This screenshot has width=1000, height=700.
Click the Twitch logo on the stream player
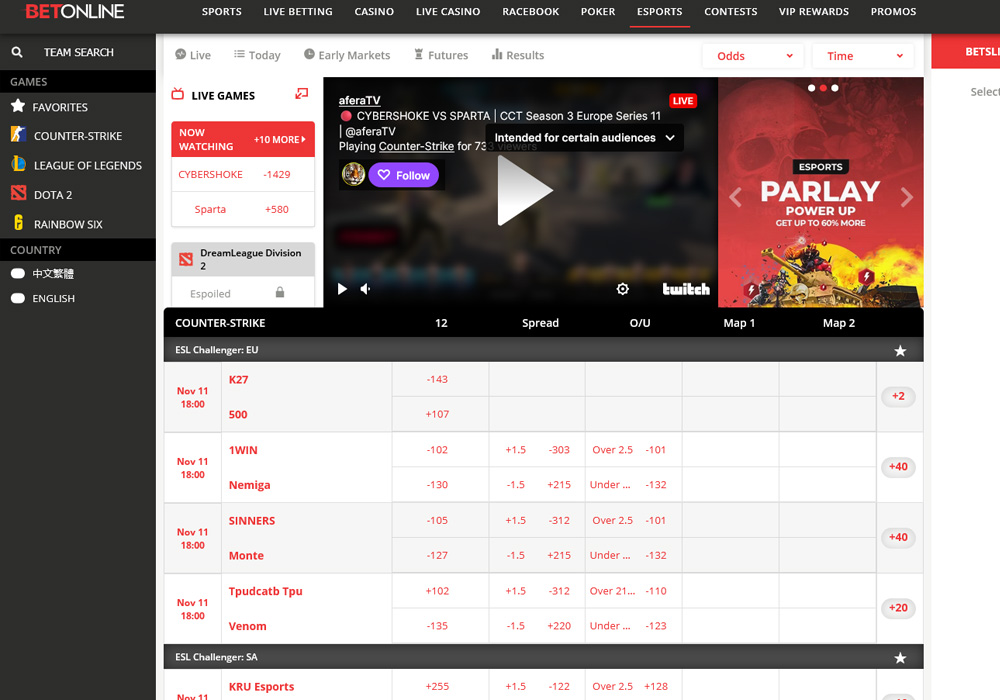pos(685,289)
